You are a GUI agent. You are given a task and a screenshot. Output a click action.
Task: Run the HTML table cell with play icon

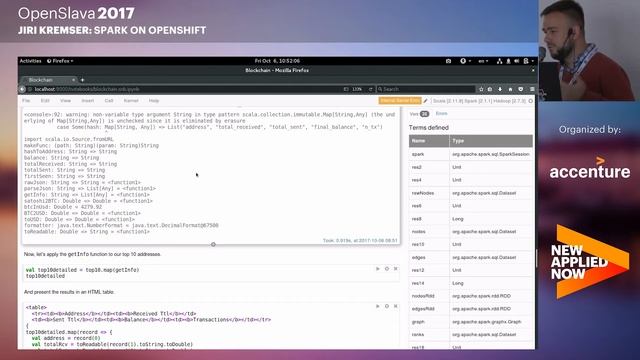378,306
